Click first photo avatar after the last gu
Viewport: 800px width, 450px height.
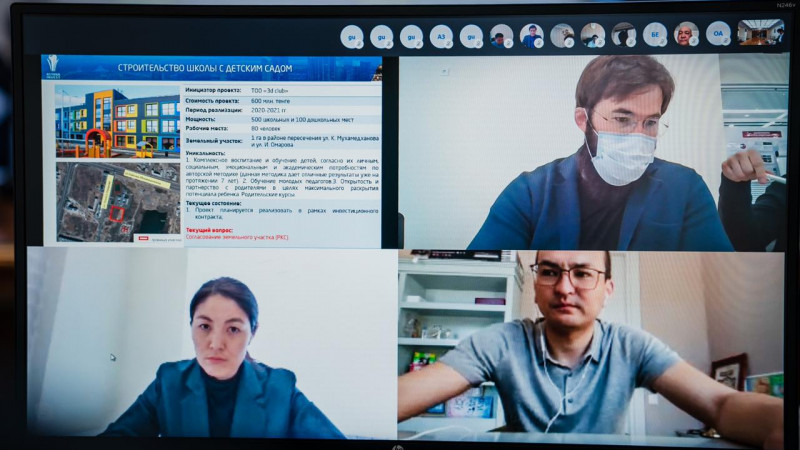502,36
